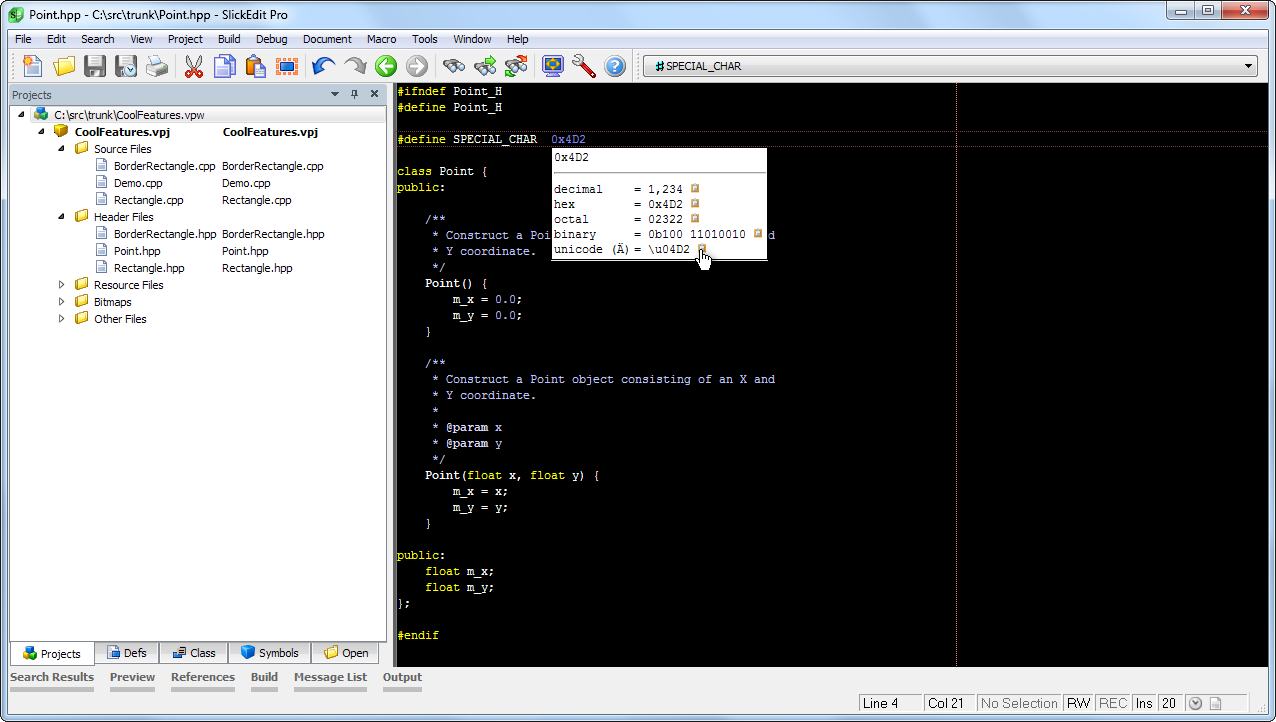Toggle the Ins insert mode indicator
Viewport: 1276px width, 722px height.
coord(1144,703)
